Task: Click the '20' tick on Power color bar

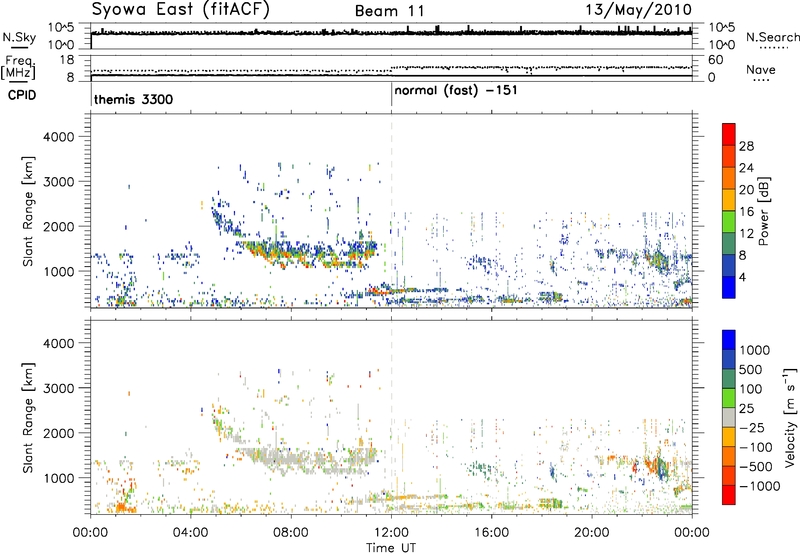Action: [x=746, y=190]
